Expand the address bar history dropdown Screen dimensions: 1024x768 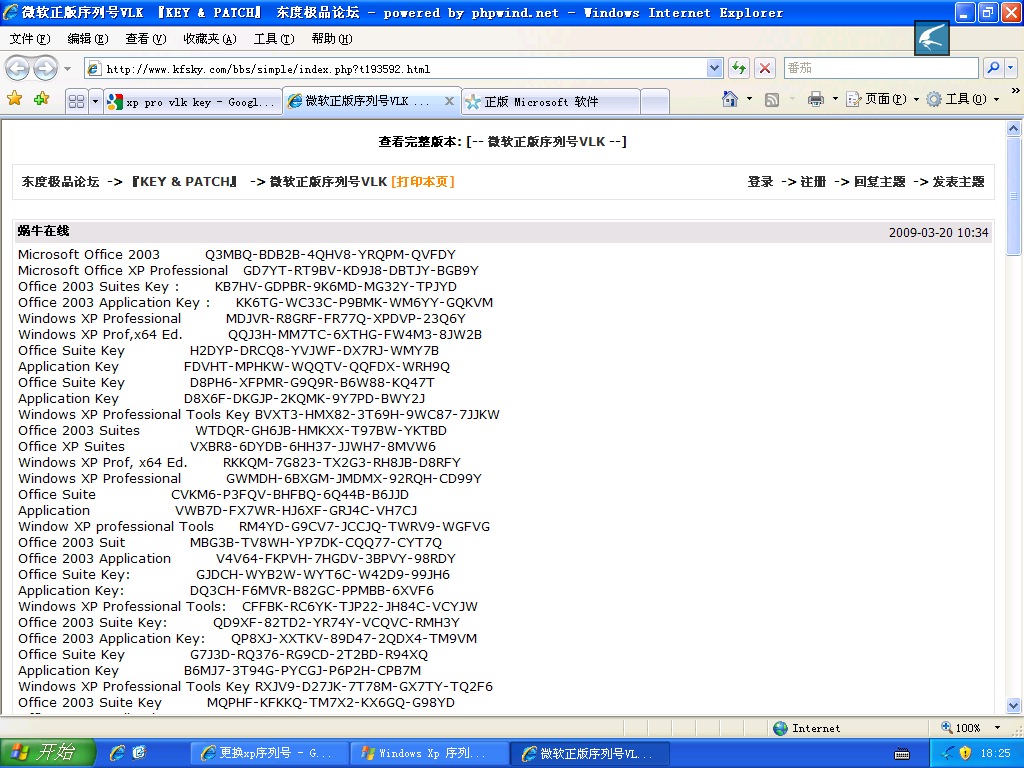coord(714,68)
